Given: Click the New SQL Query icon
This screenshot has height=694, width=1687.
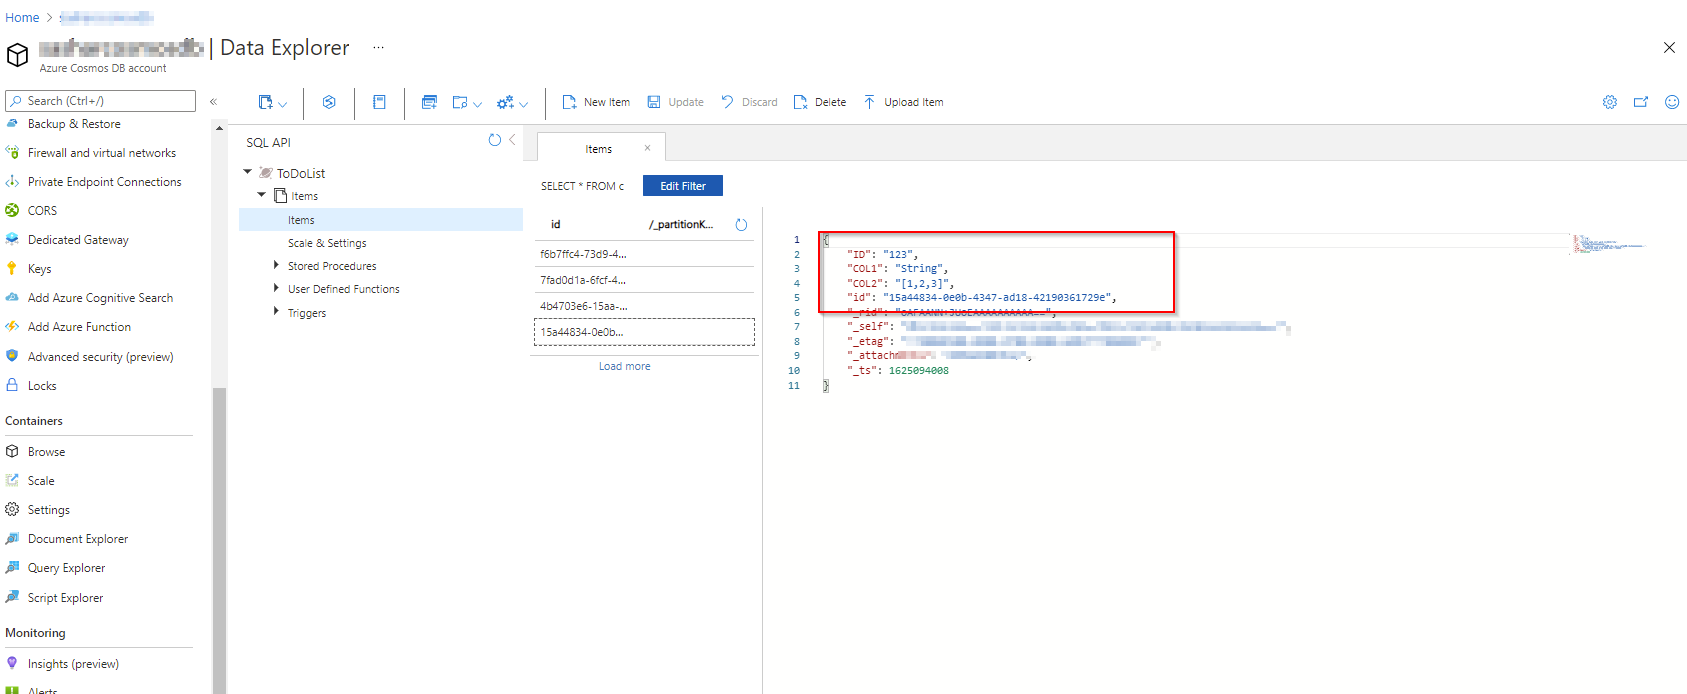Looking at the screenshot, I should pos(429,102).
